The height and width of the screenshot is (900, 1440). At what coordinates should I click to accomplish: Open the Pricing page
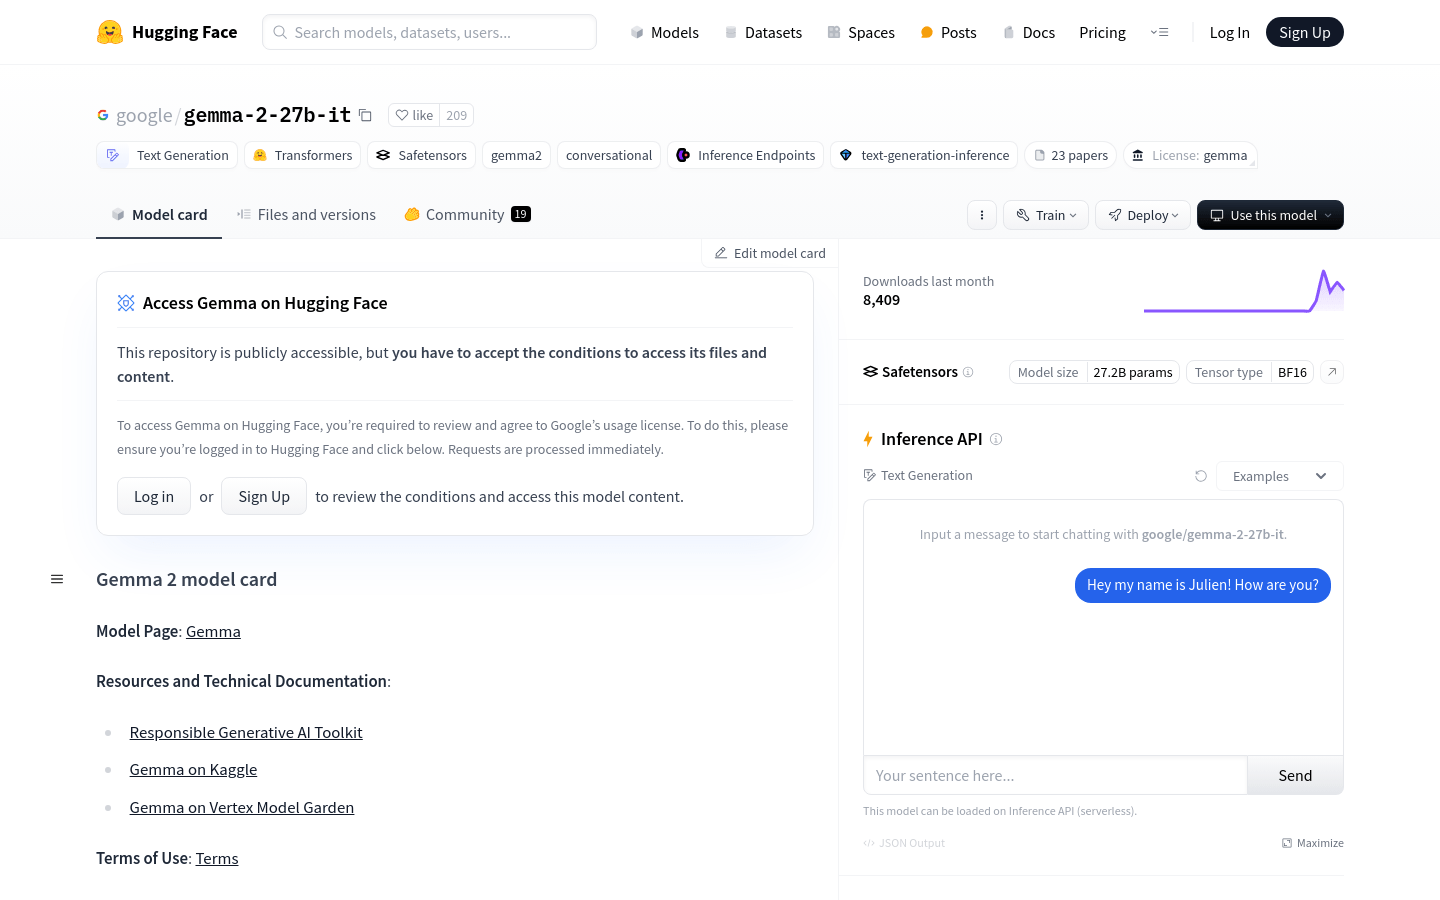click(1102, 32)
